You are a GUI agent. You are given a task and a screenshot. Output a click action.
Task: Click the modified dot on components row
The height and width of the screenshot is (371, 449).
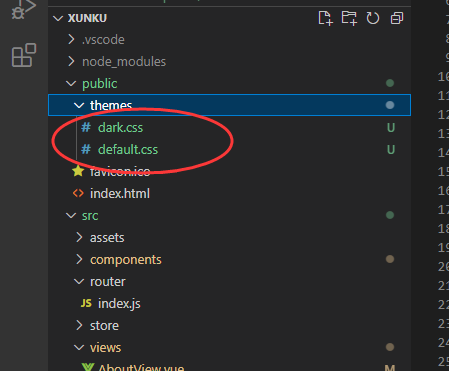[390, 259]
